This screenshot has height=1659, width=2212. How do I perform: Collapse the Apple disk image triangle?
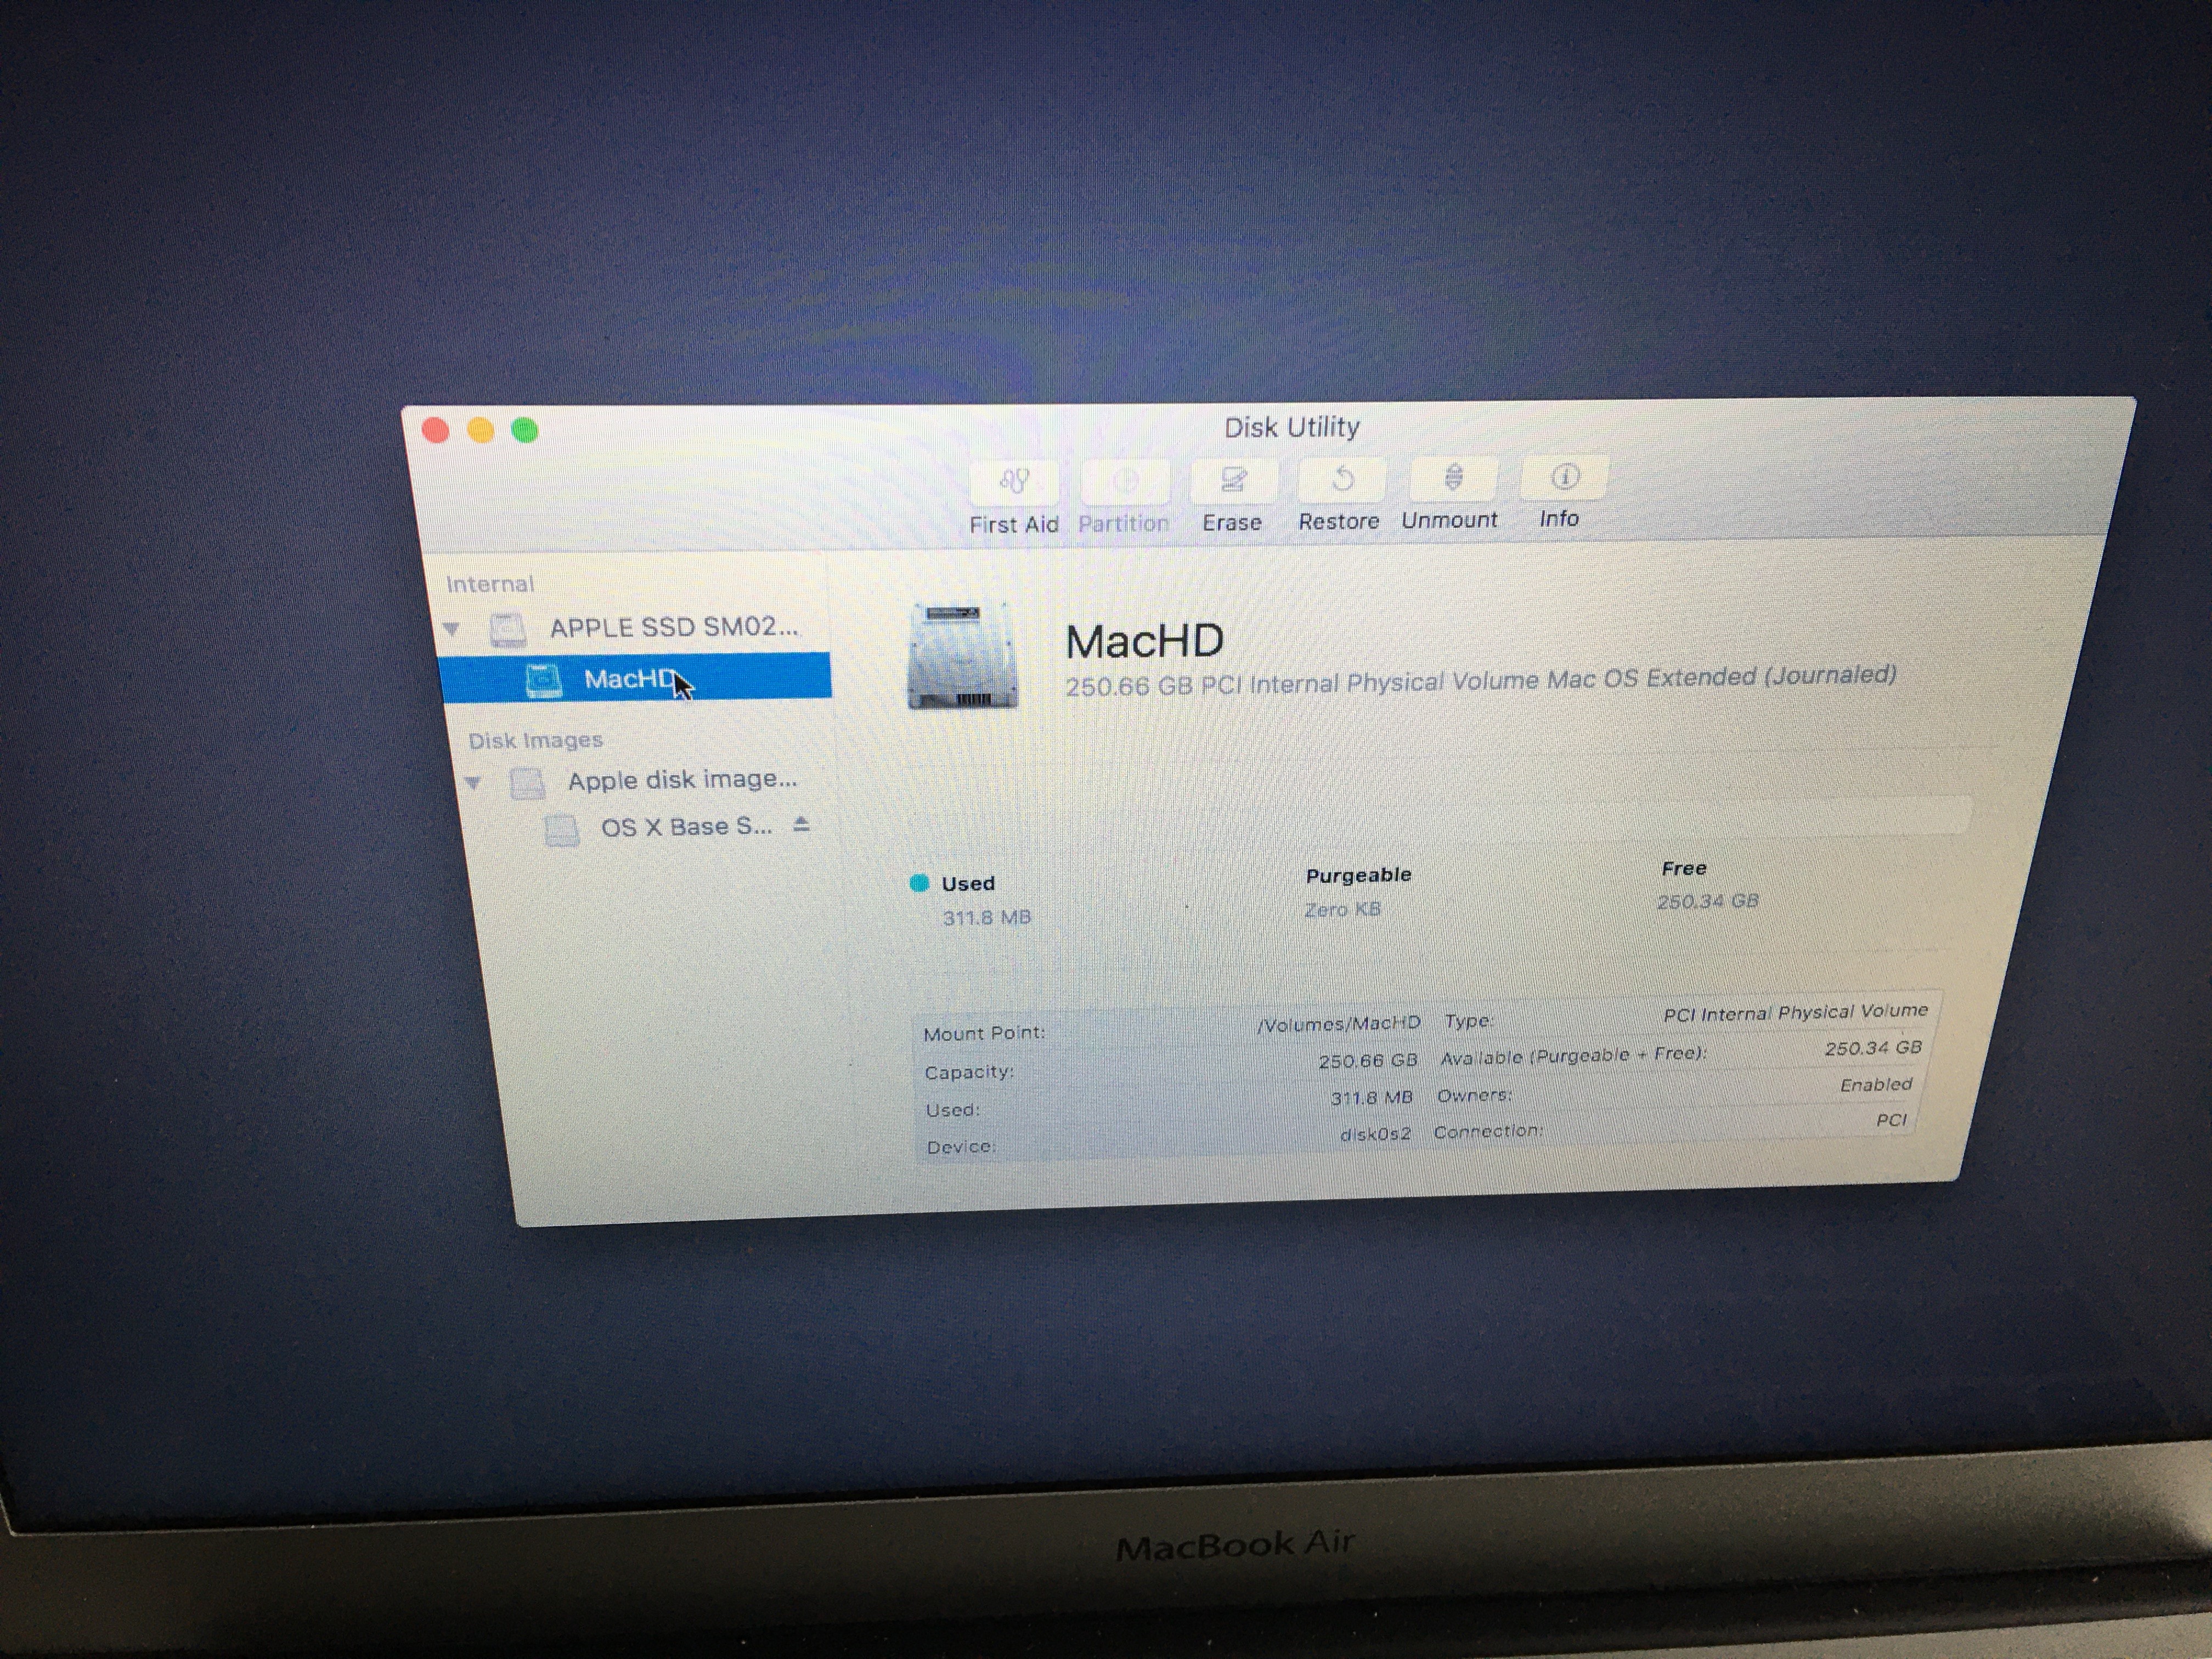tap(473, 782)
